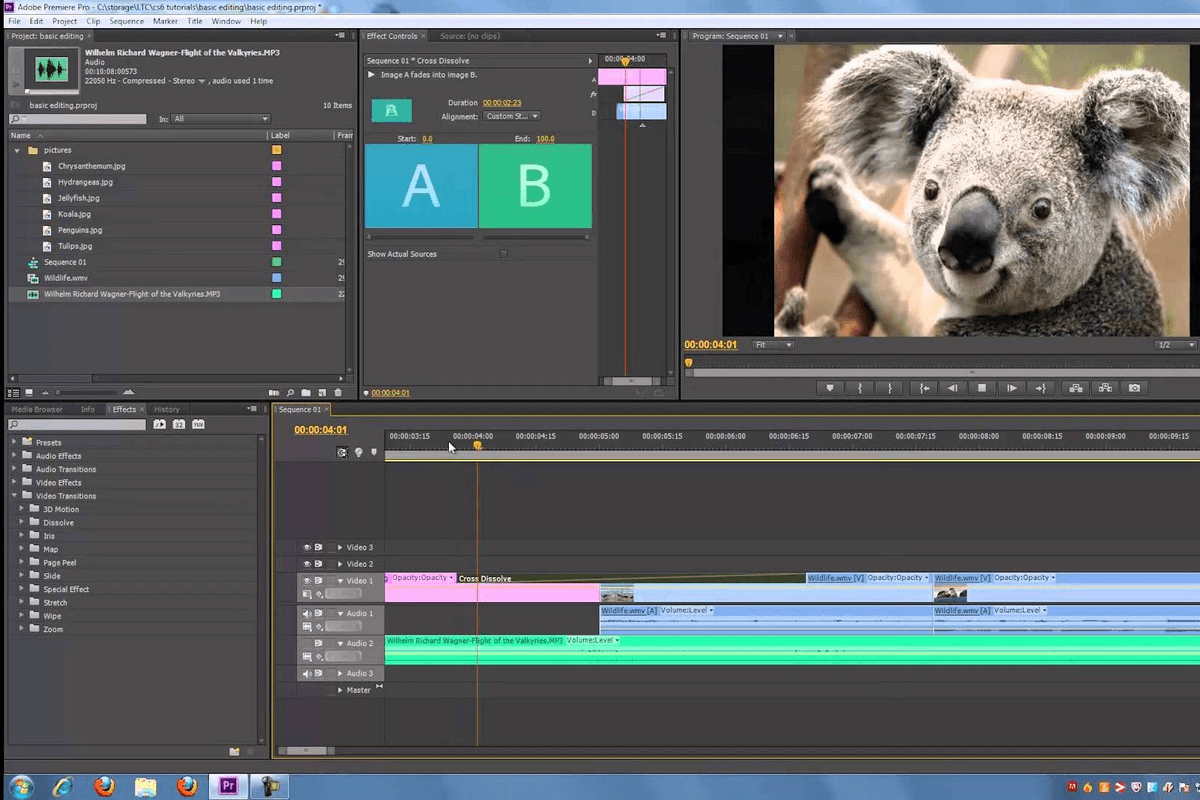Open the New Bin icon in Project panel
Viewport: 1200px width, 800px height.
[306, 392]
